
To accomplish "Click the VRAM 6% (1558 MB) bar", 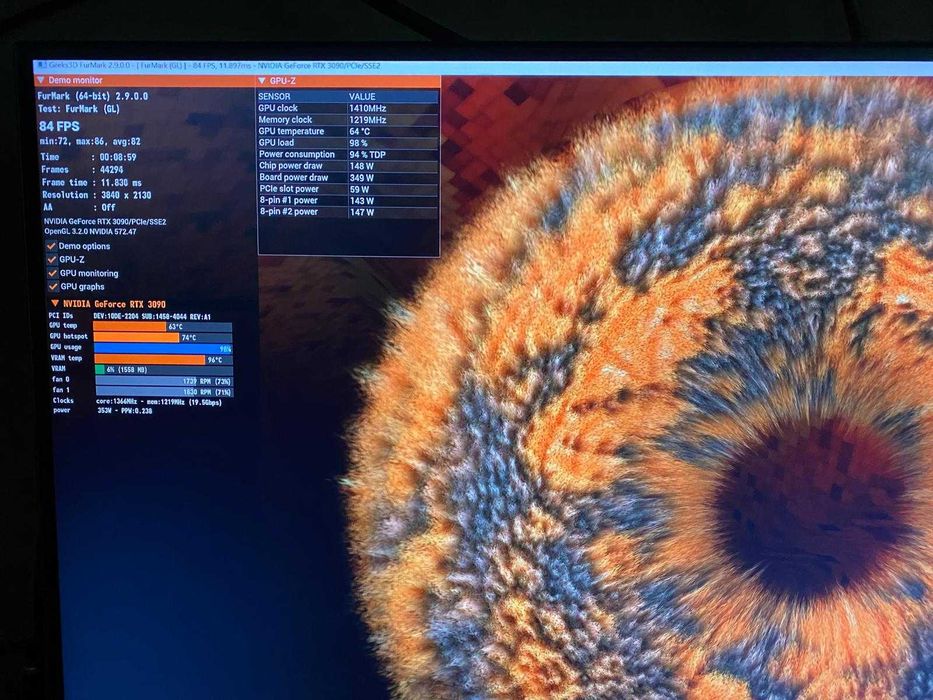I will (164, 370).
